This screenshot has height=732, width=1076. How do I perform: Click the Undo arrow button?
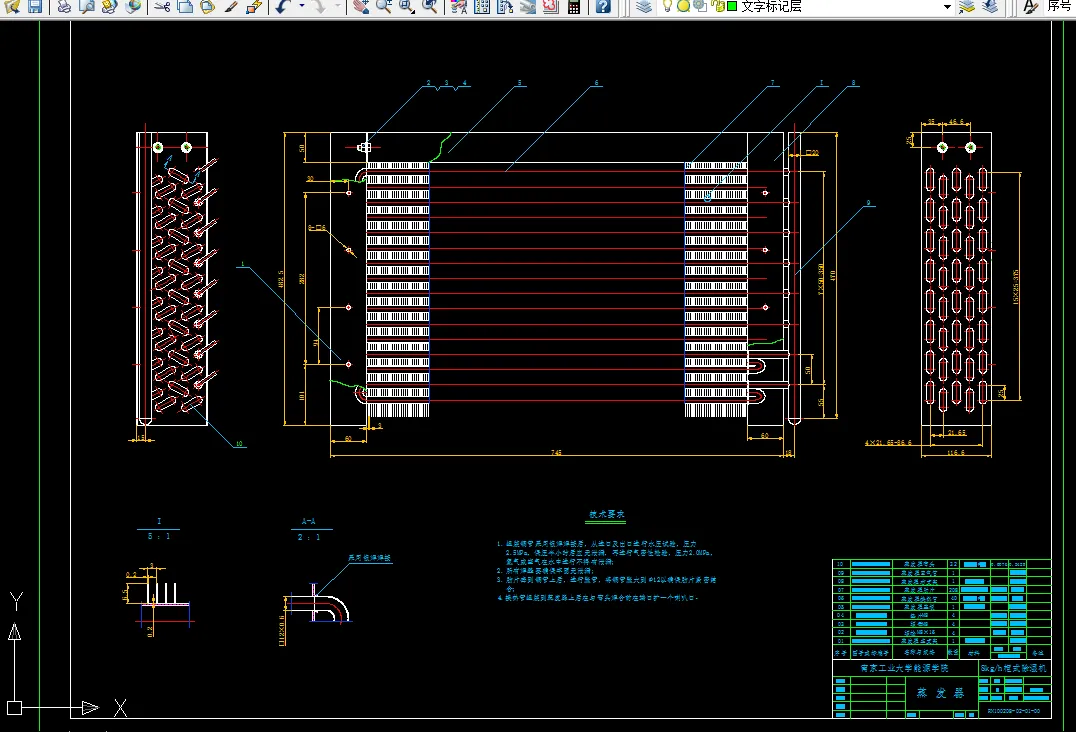coord(283,6)
